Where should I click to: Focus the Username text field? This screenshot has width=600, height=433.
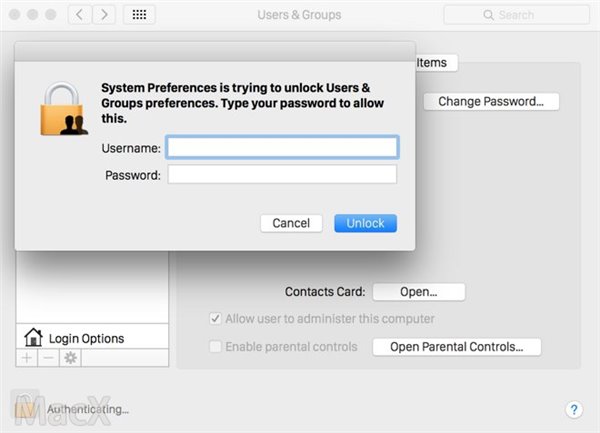(282, 147)
